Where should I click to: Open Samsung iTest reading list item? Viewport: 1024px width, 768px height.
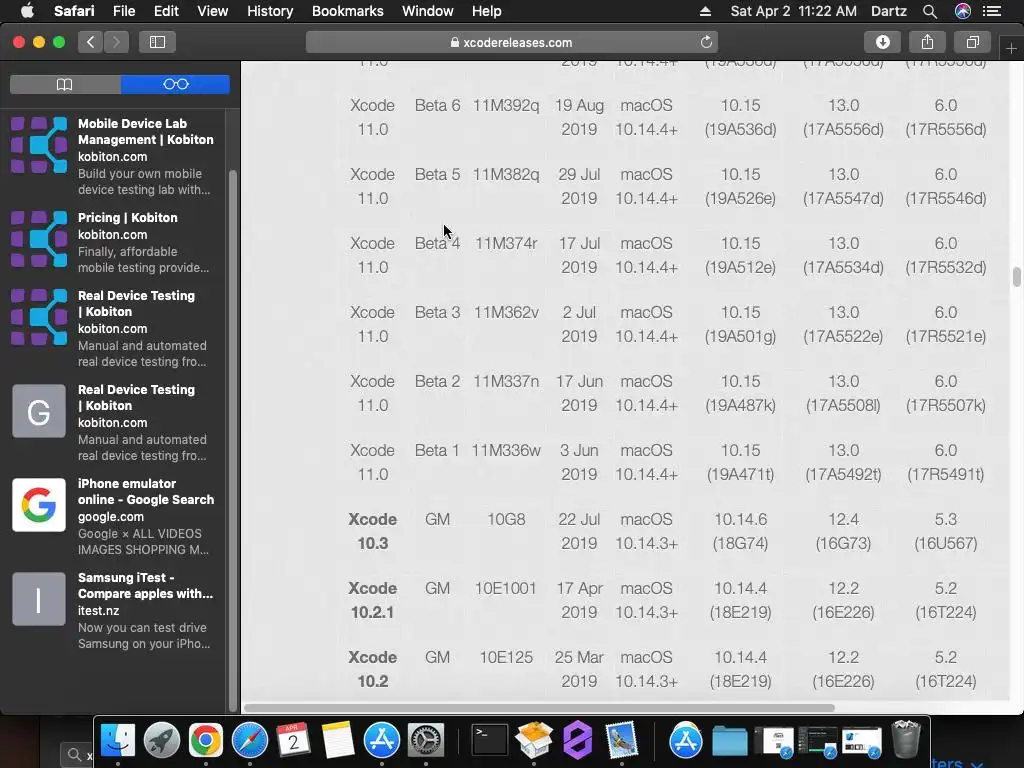115,610
